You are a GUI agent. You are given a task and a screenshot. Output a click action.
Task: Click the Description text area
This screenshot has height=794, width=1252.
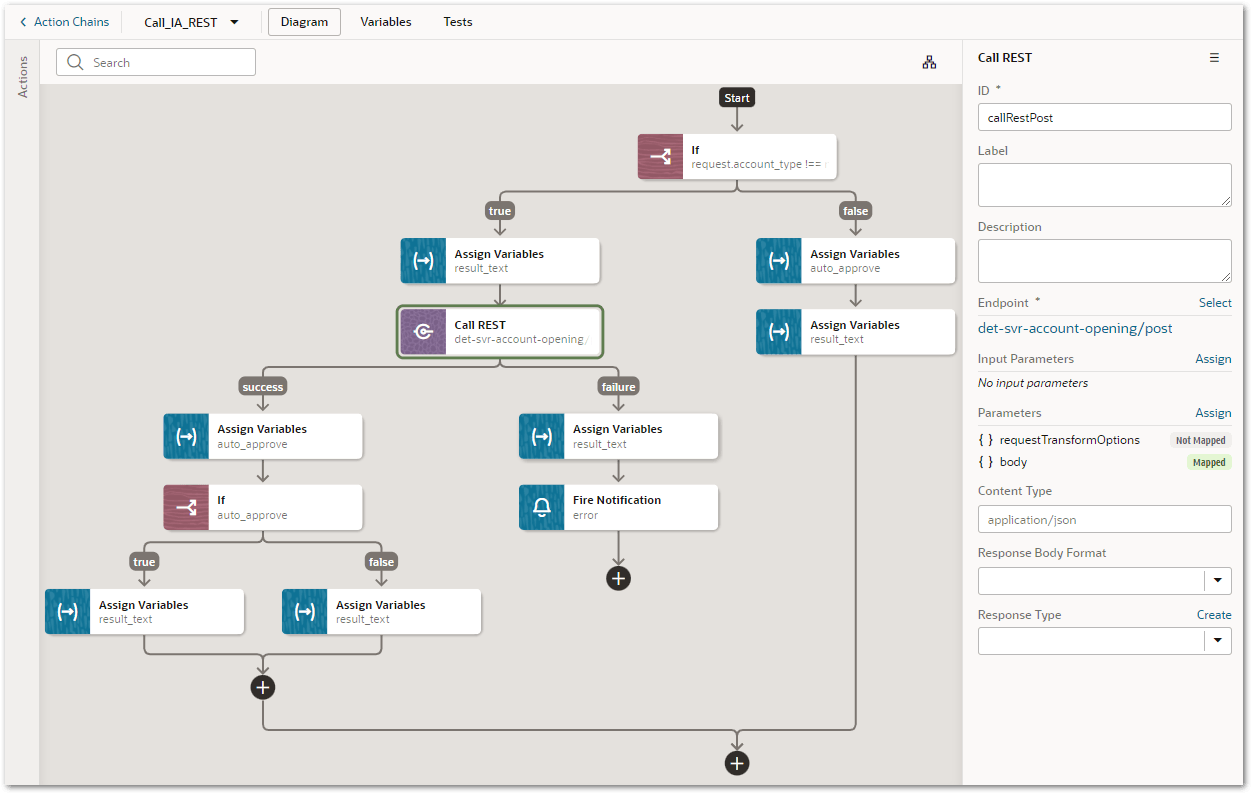(x=1104, y=261)
